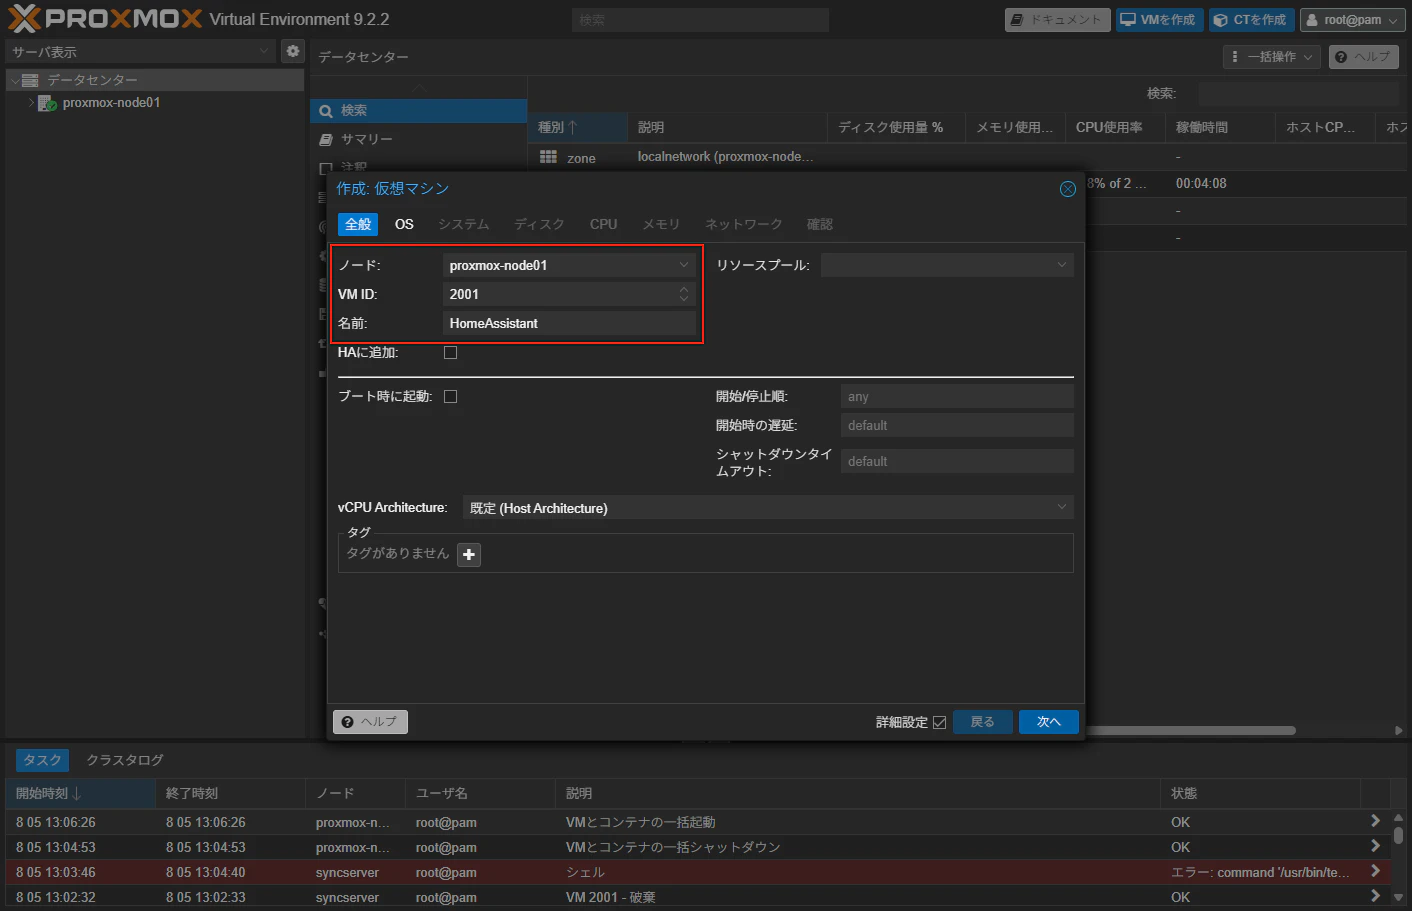
Task: Sort by 稼働時間 column header
Action: 1220,127
